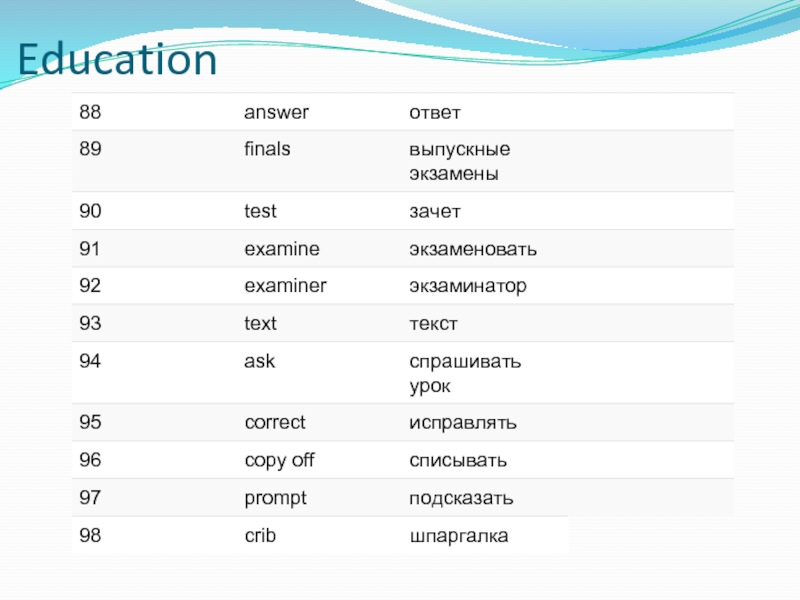Select the number 92 cell

[90, 285]
